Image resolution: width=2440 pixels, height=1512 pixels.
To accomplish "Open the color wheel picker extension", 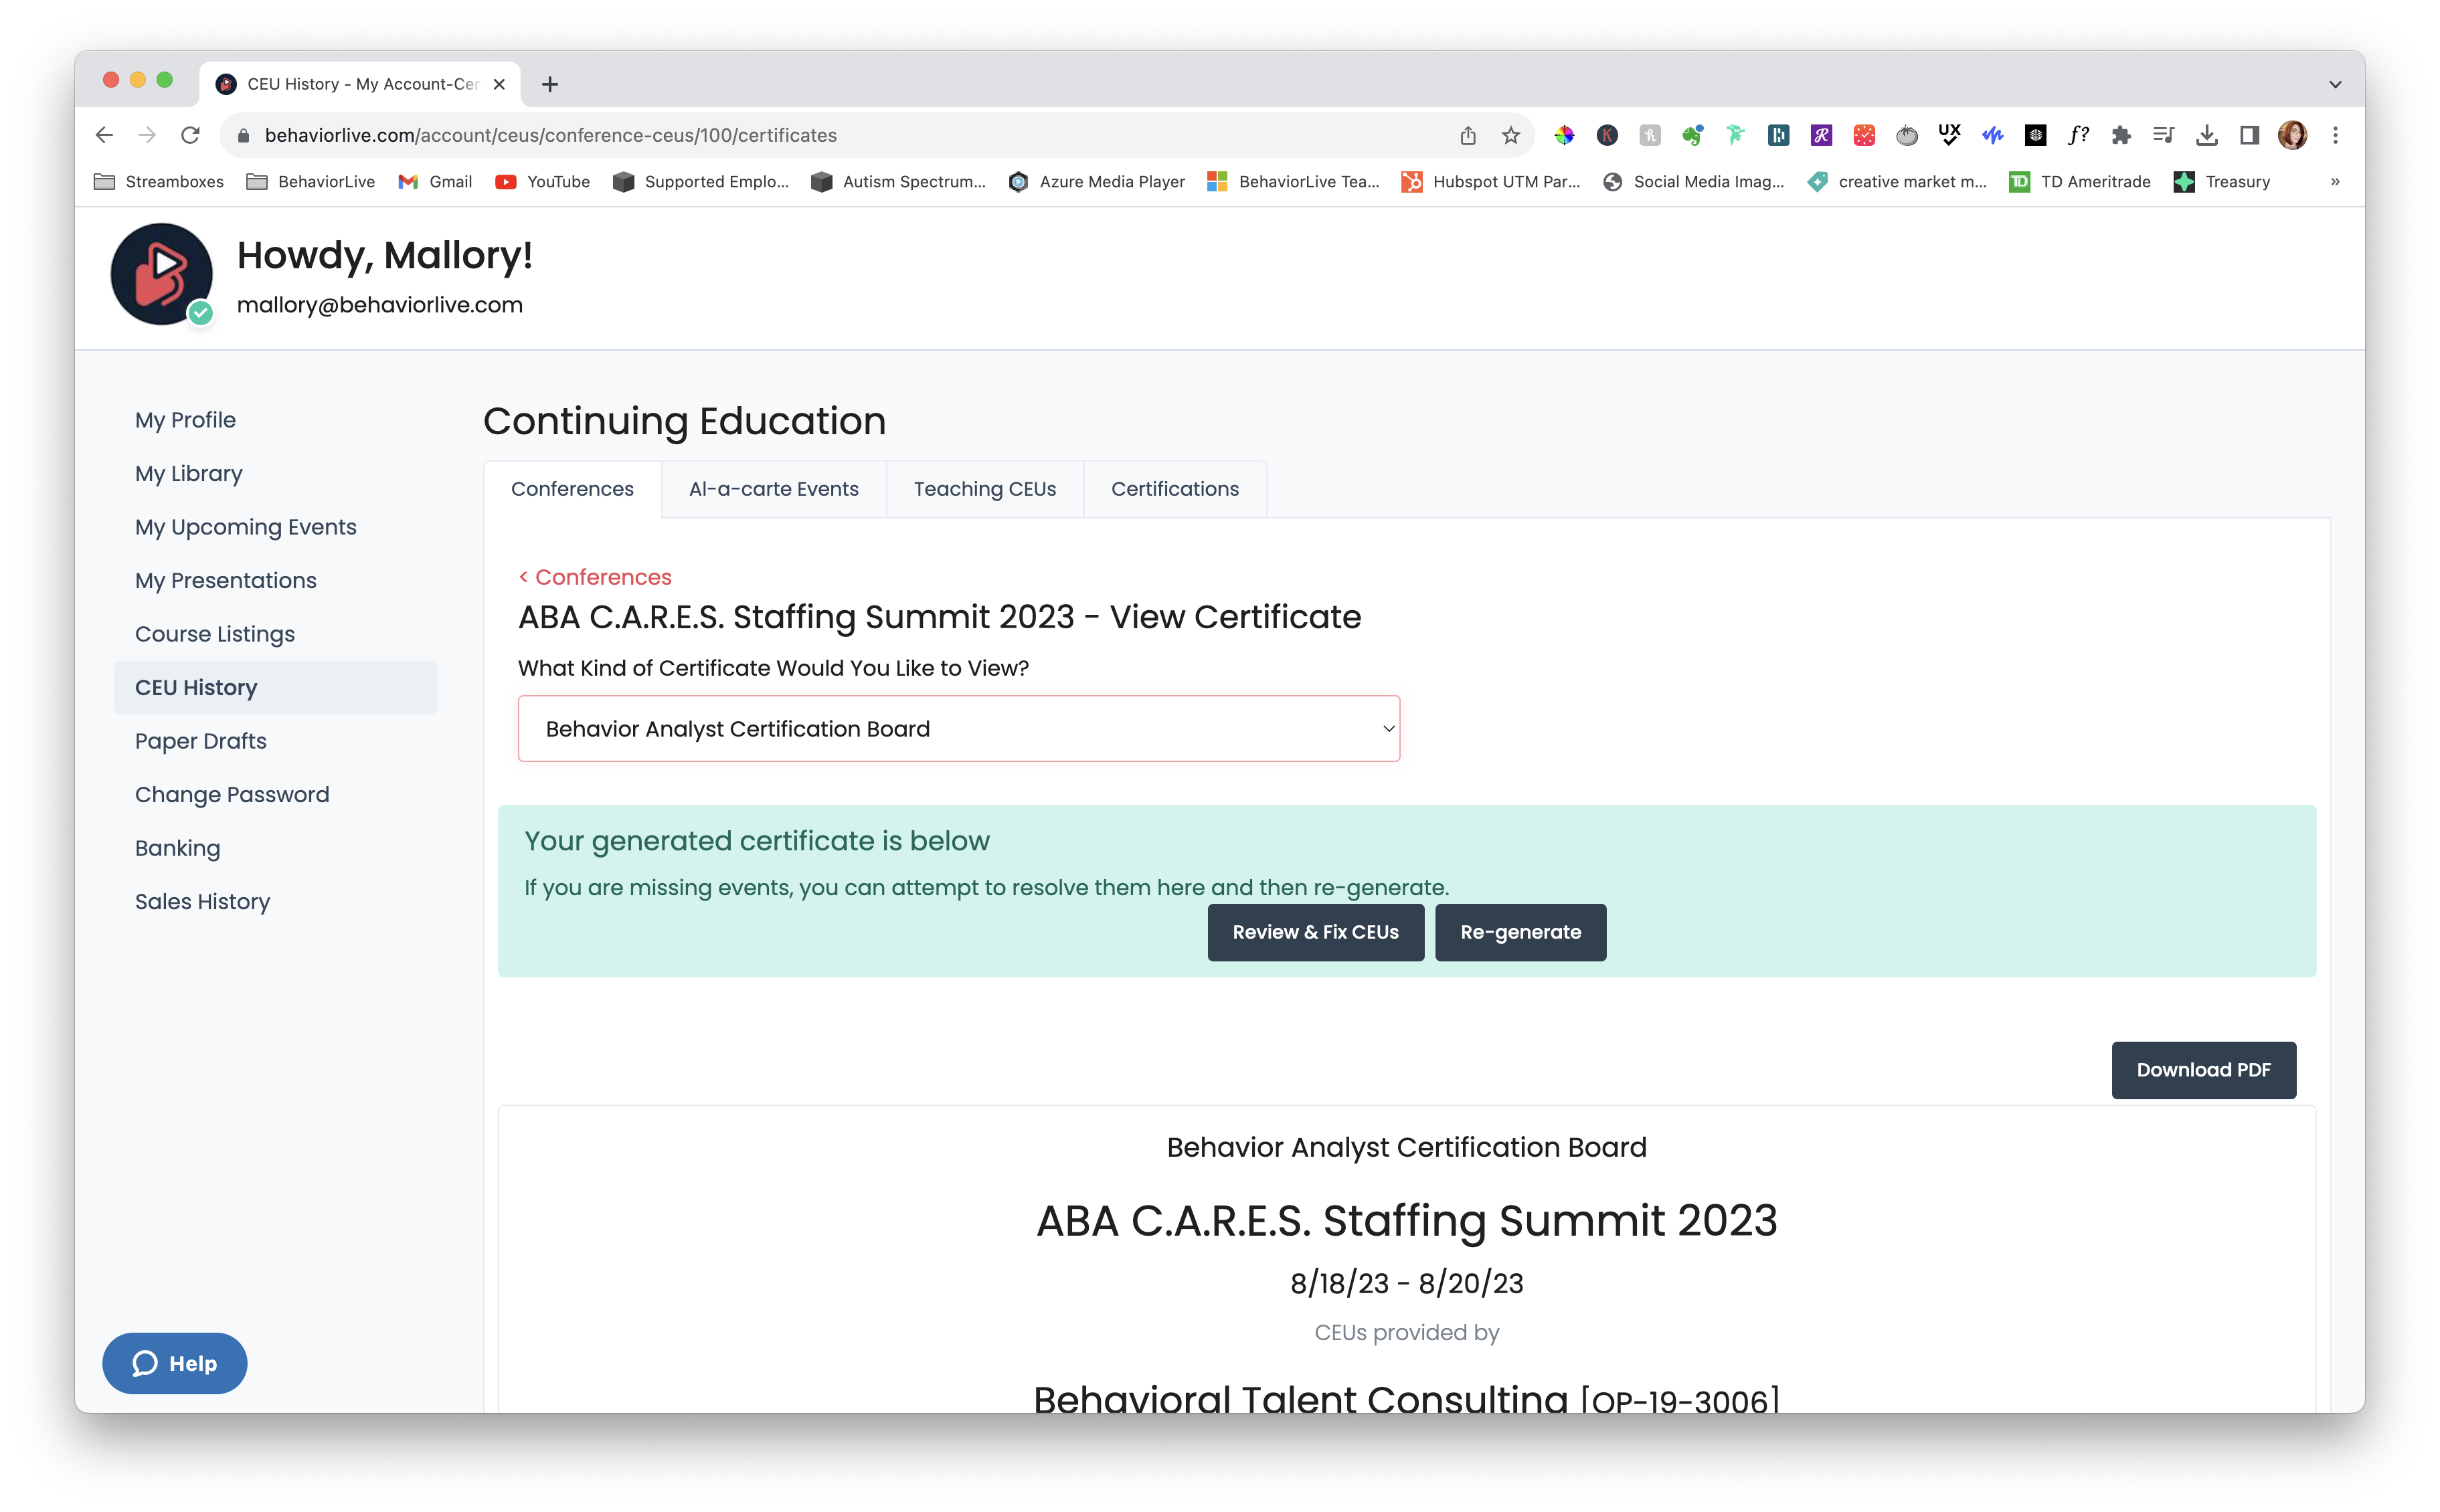I will pyautogui.click(x=1564, y=135).
